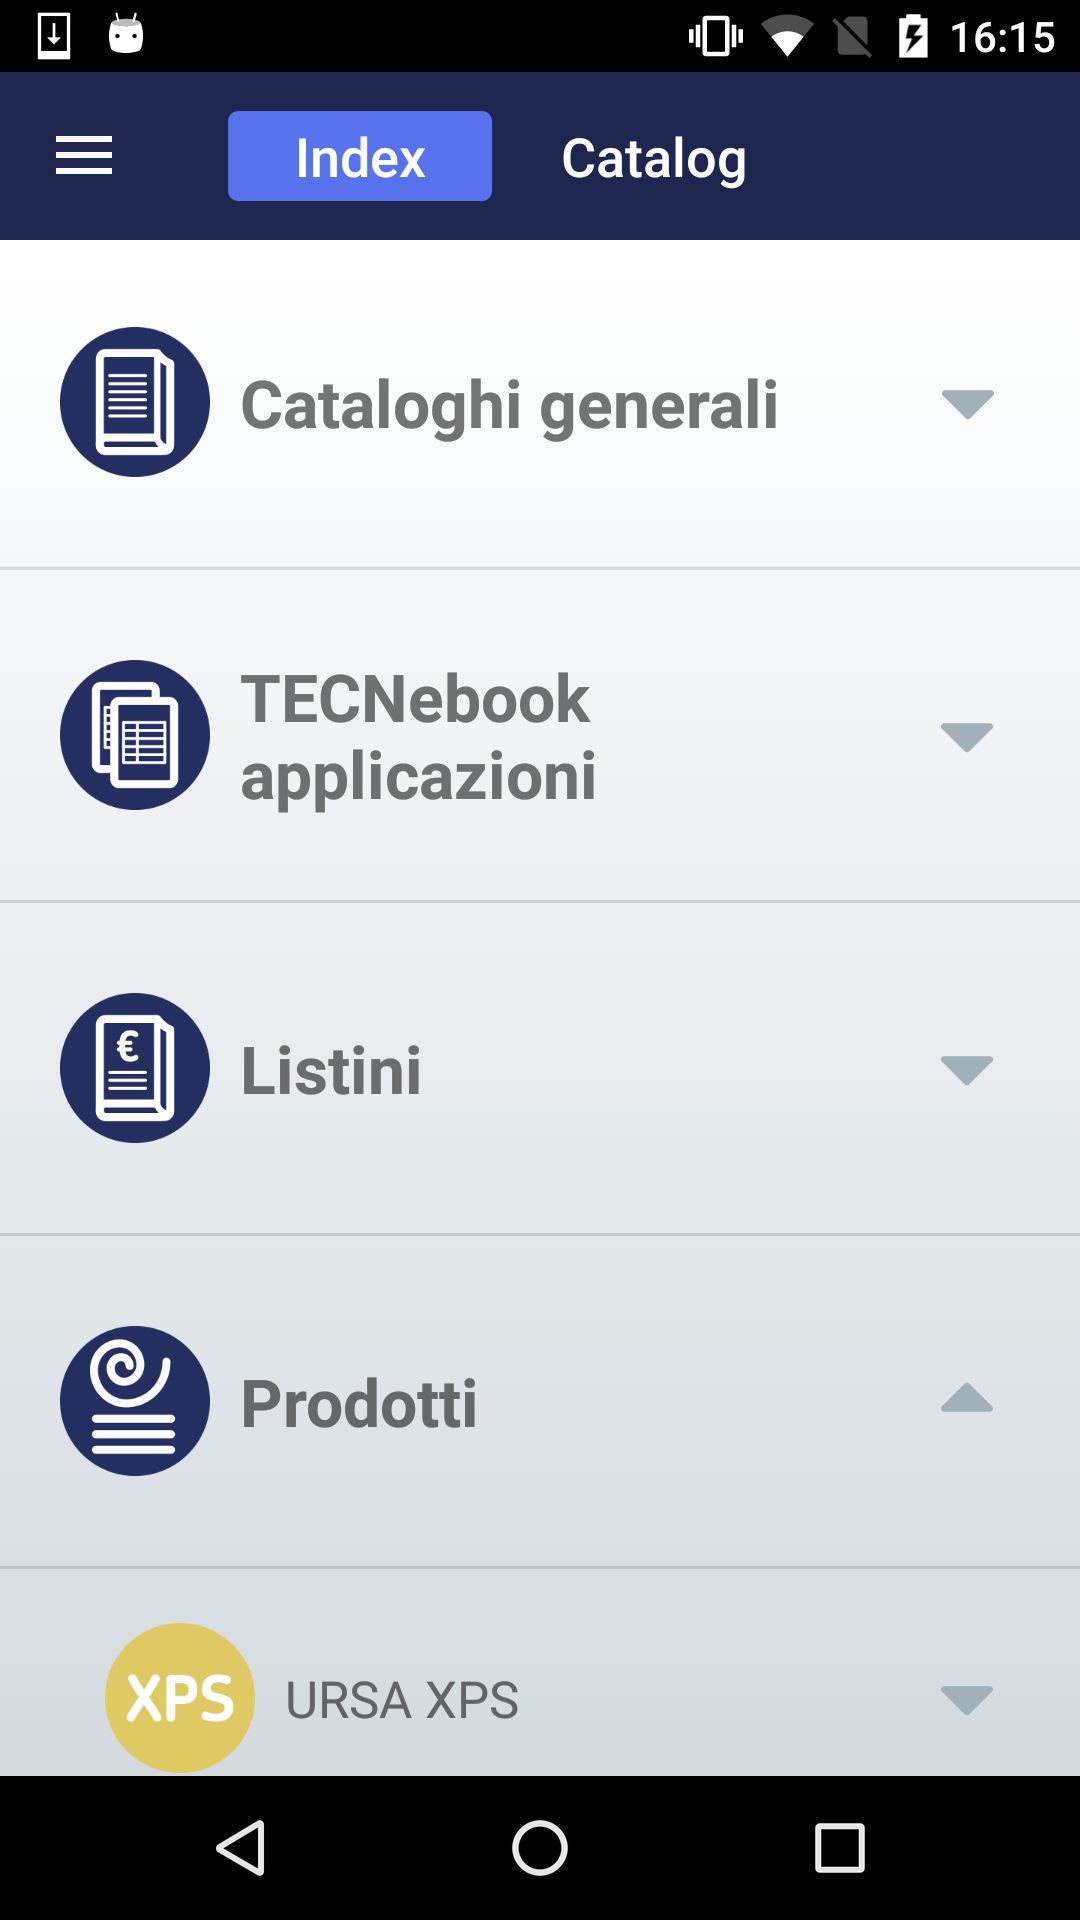Viewport: 1080px width, 1920px height.
Task: Tap the Listini euro price-list icon
Action: [x=135, y=1068]
